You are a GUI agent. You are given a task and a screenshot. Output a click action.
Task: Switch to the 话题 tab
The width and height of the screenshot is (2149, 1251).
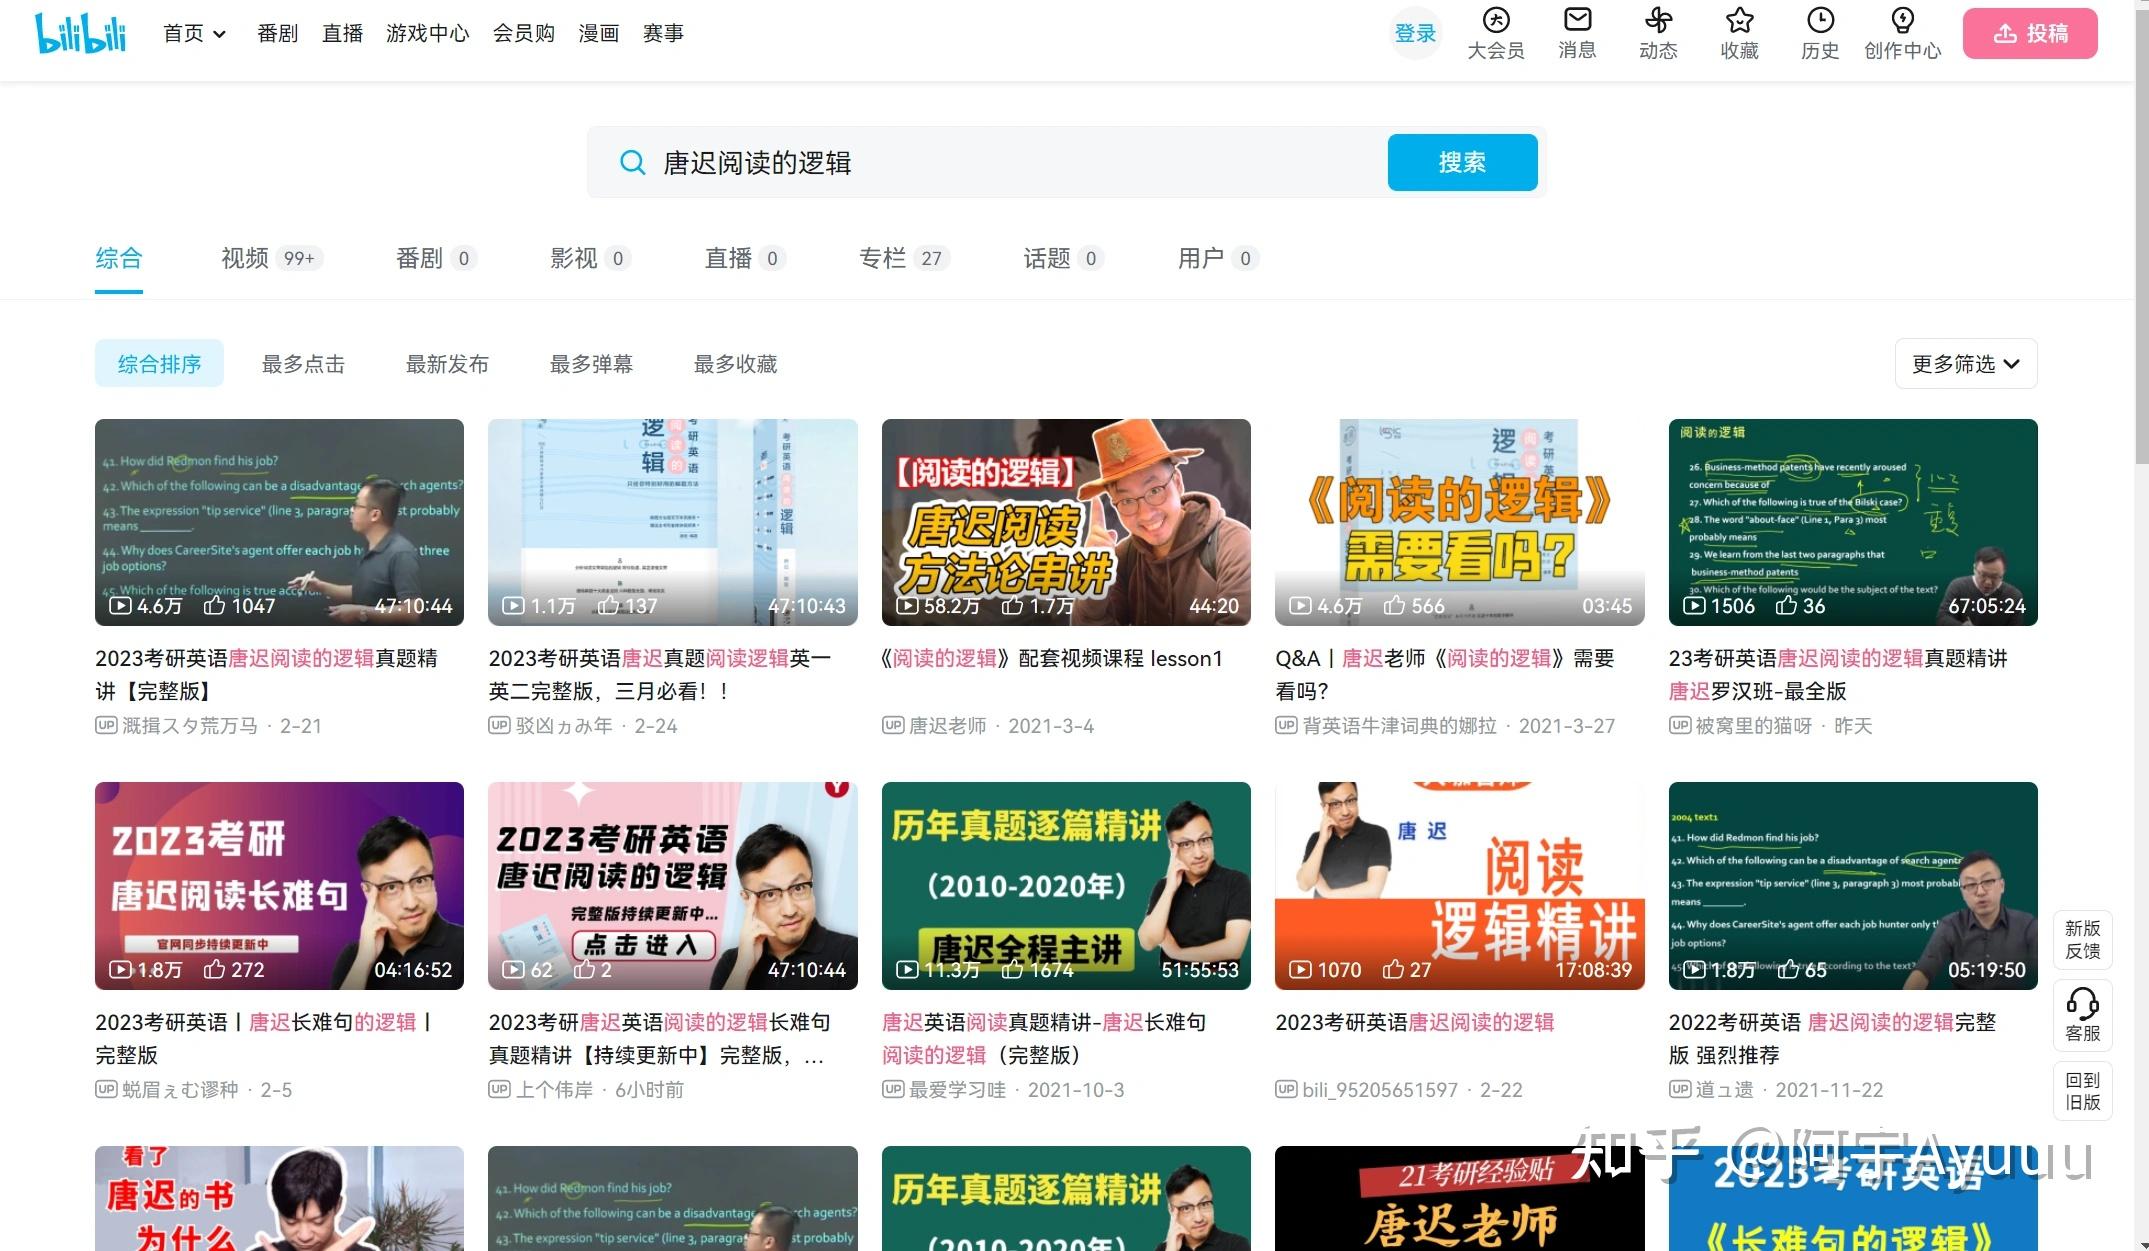point(1063,258)
